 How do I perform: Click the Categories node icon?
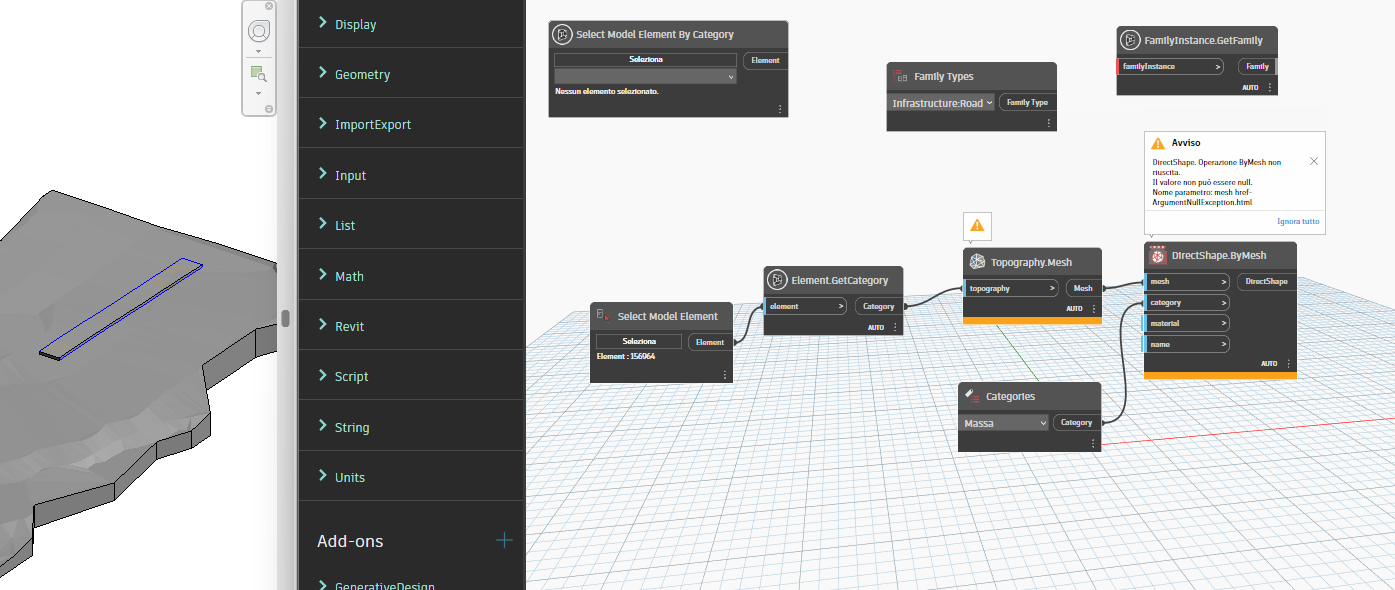(971, 396)
